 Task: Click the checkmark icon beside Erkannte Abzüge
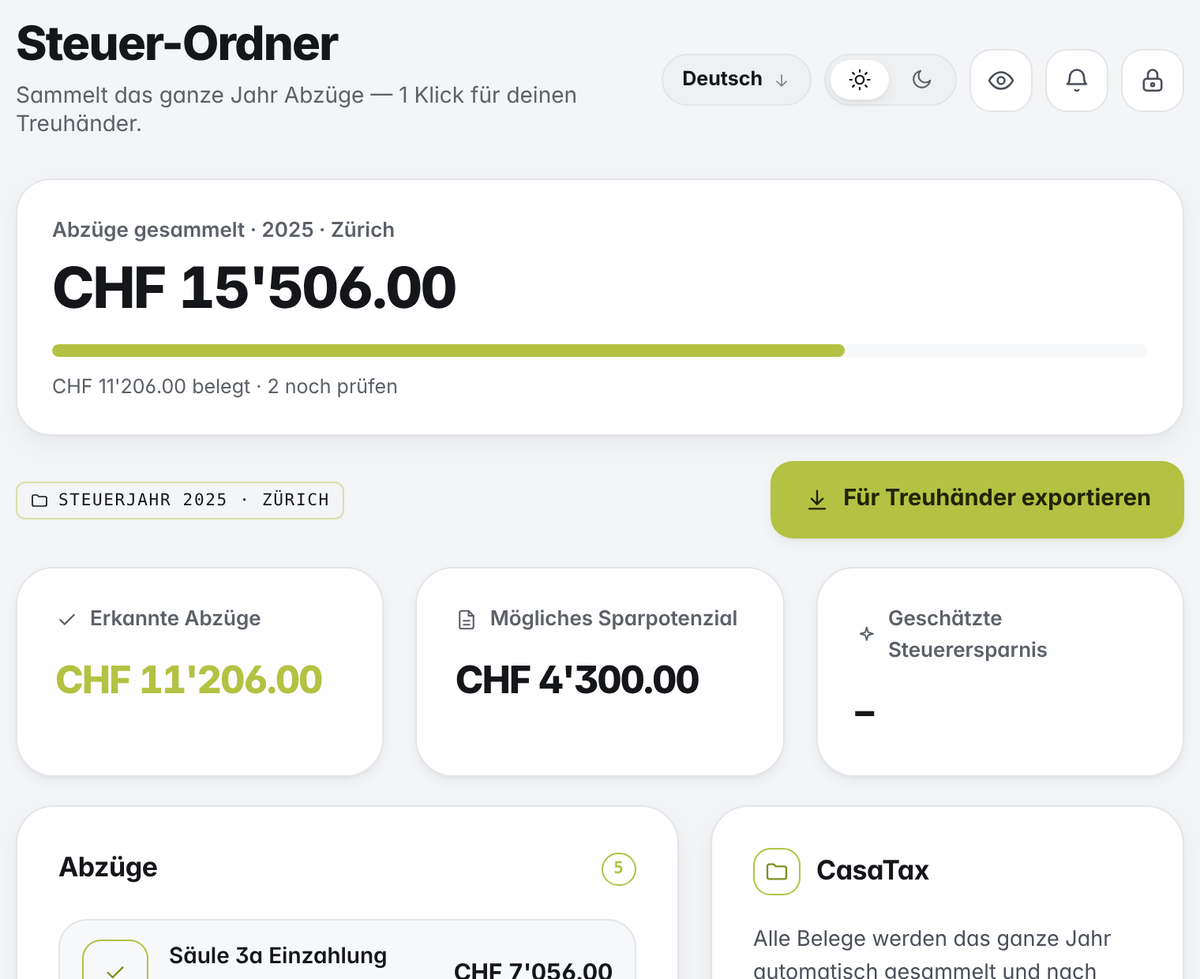[x=67, y=620]
